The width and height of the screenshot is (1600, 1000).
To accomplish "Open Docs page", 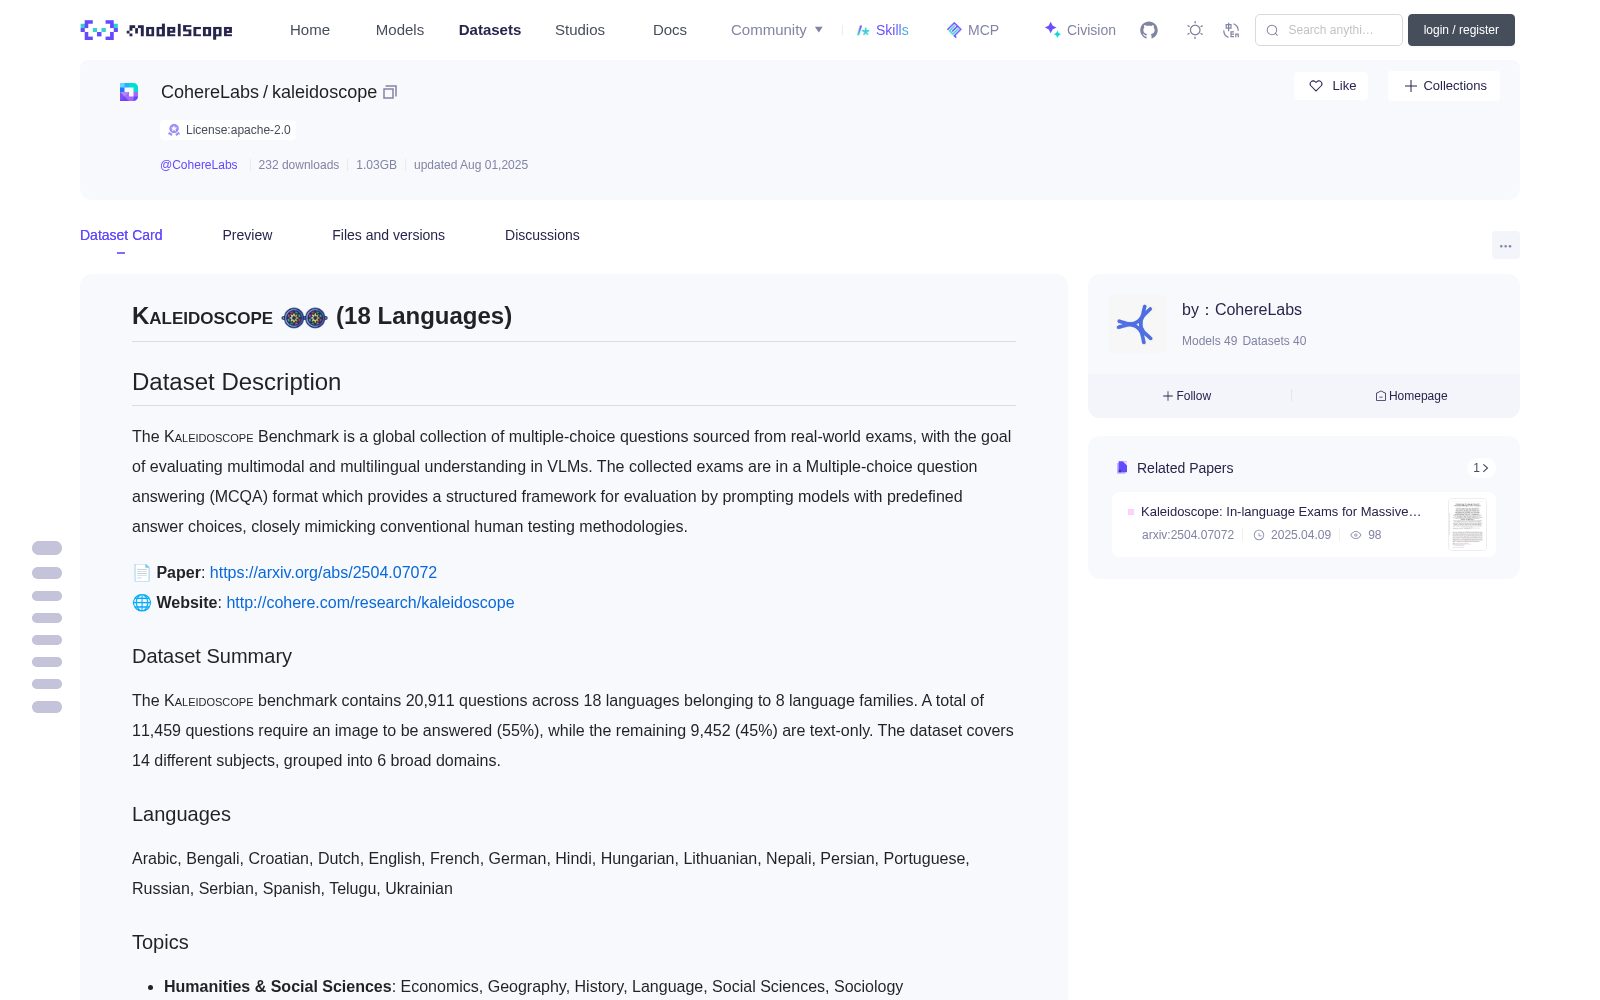I will 670,30.
